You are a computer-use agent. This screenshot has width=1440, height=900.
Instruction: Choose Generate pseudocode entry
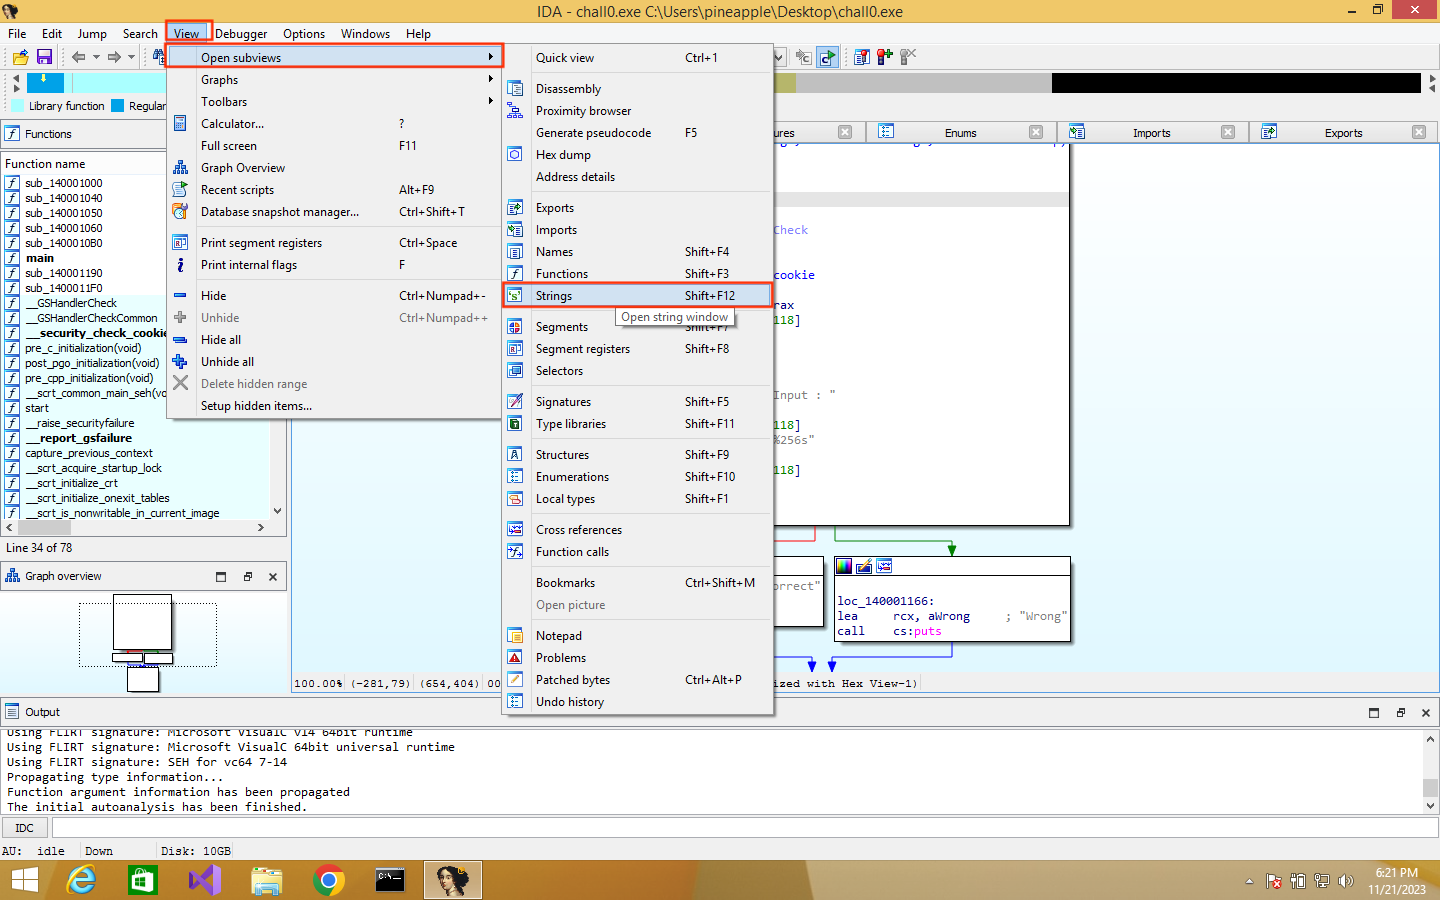(x=638, y=132)
